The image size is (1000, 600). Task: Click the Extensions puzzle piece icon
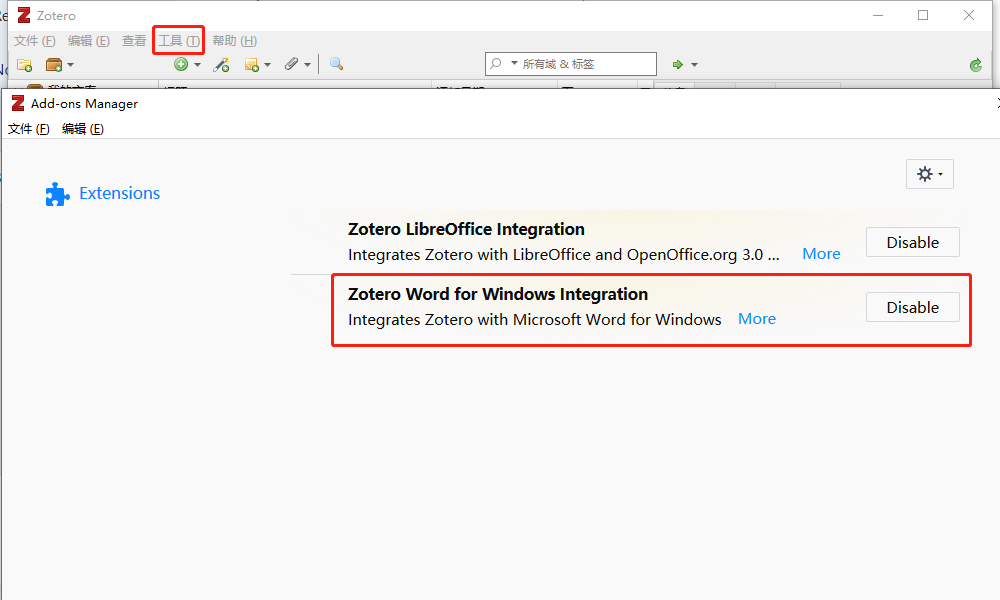57,194
